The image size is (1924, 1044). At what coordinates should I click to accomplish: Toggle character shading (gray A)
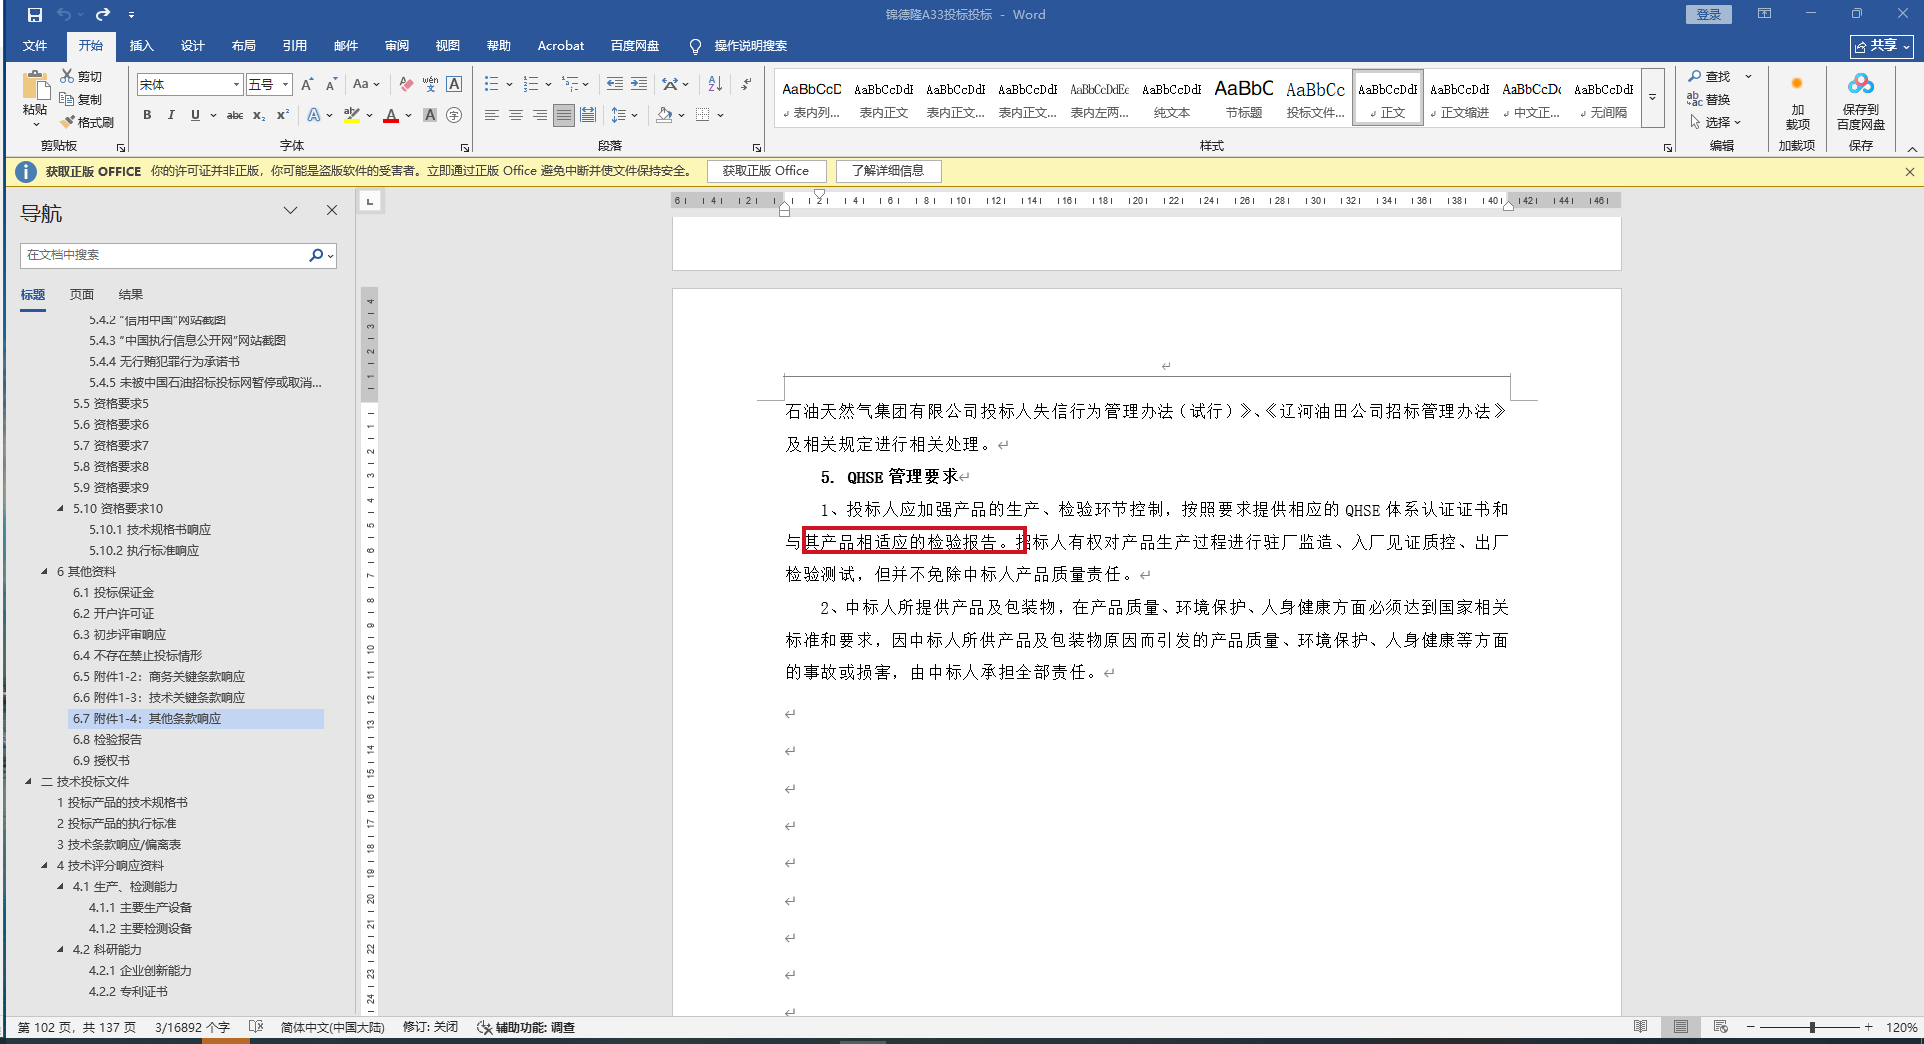(x=430, y=115)
